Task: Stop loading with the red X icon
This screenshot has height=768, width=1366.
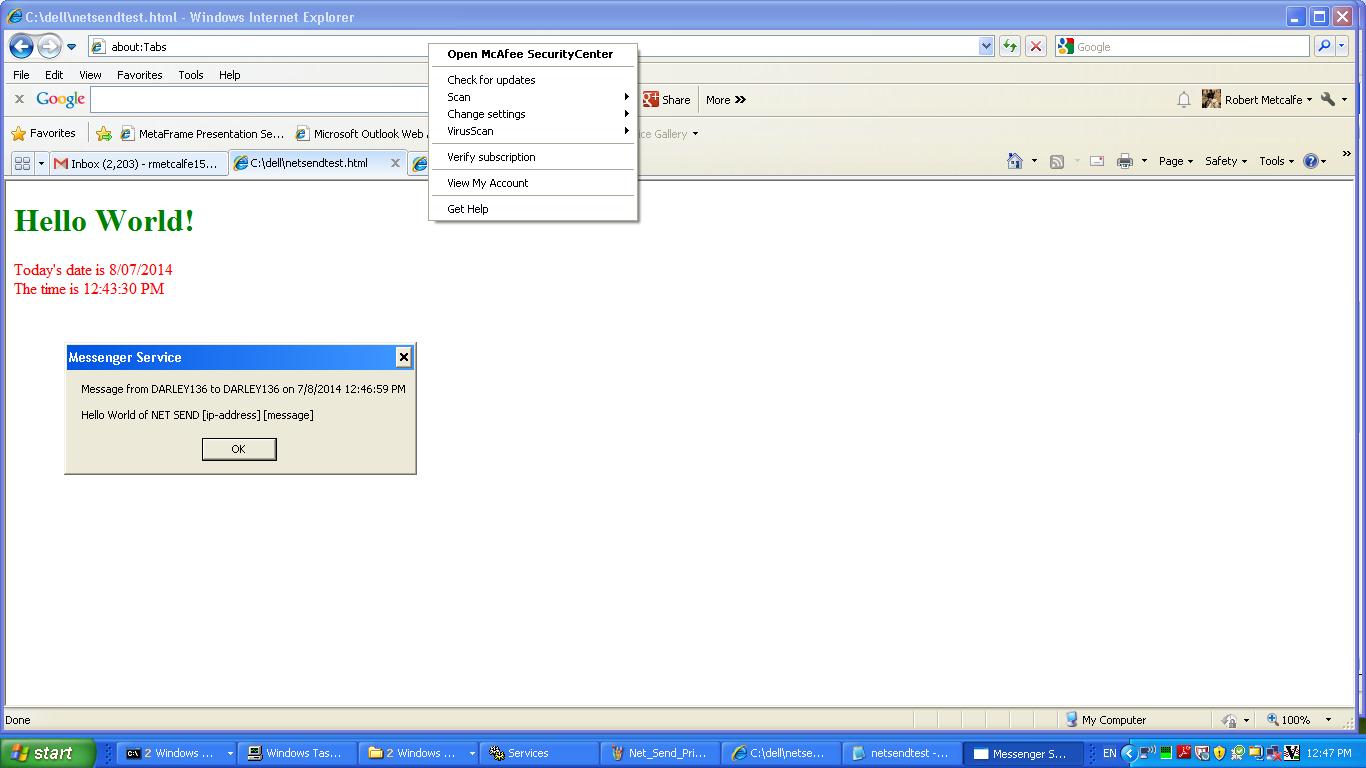Action: (x=1037, y=47)
